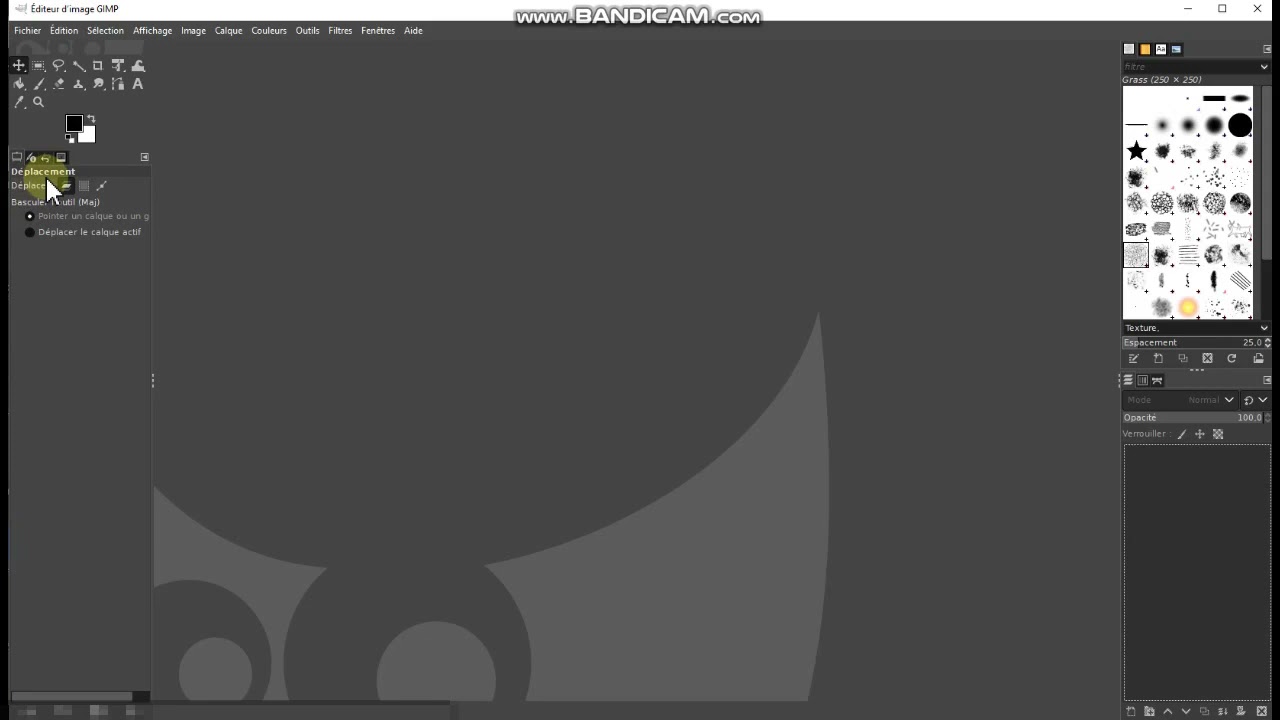The image size is (1280, 720).
Task: Expand the brush filter dropdown arrow
Action: pos(1264,66)
